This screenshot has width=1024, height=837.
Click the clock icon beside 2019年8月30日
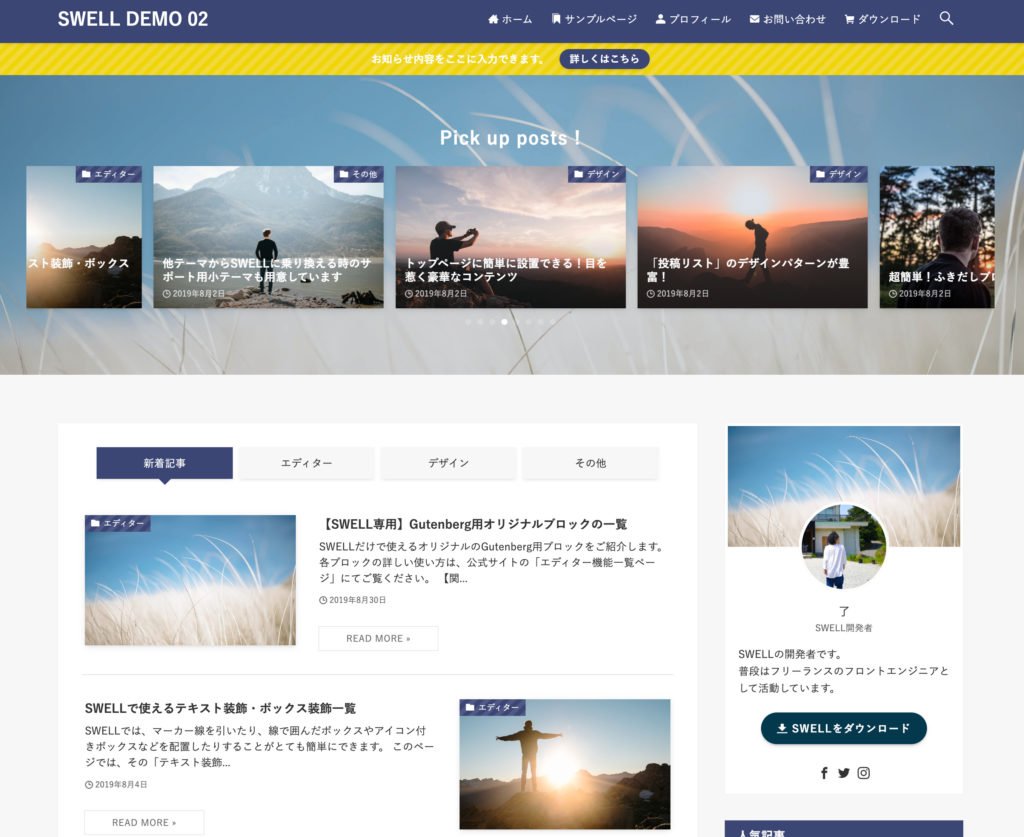[323, 599]
